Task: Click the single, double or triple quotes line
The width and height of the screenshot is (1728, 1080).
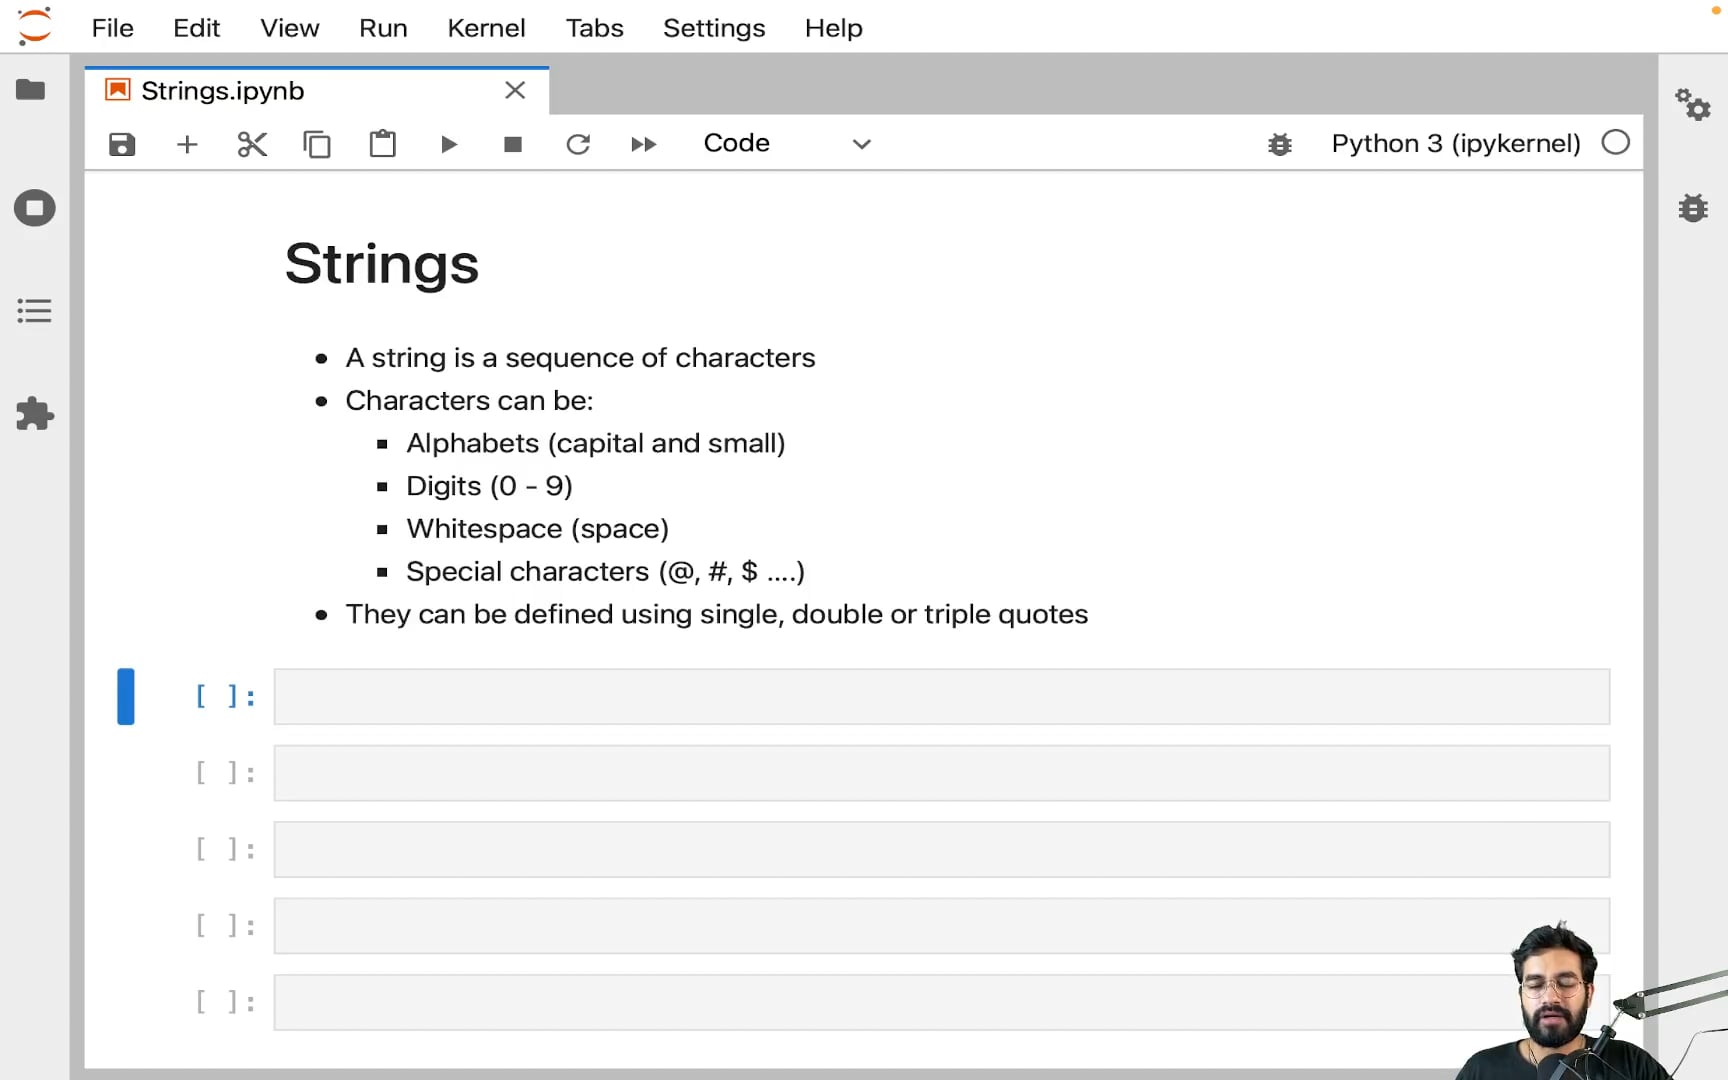Action: coord(716,614)
